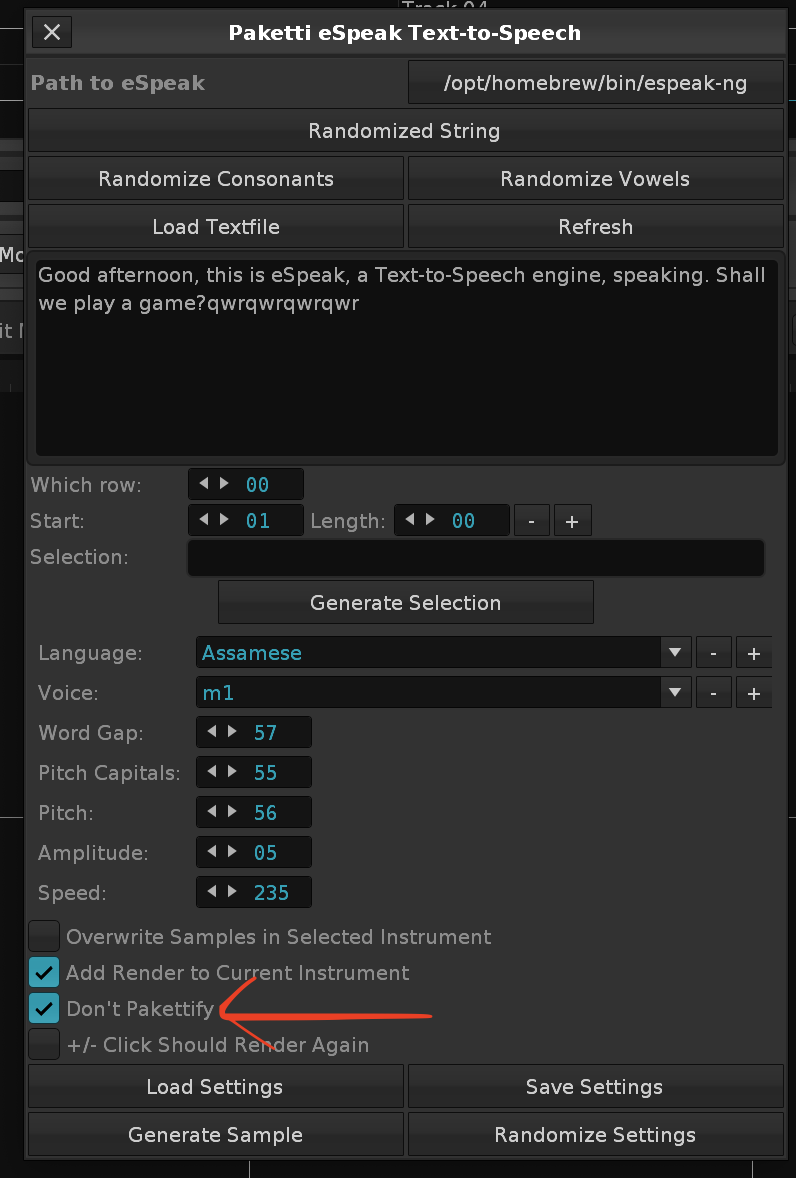The height and width of the screenshot is (1178, 796).
Task: Enable Overwrite Samples in Selected Instrument
Action: tap(44, 937)
